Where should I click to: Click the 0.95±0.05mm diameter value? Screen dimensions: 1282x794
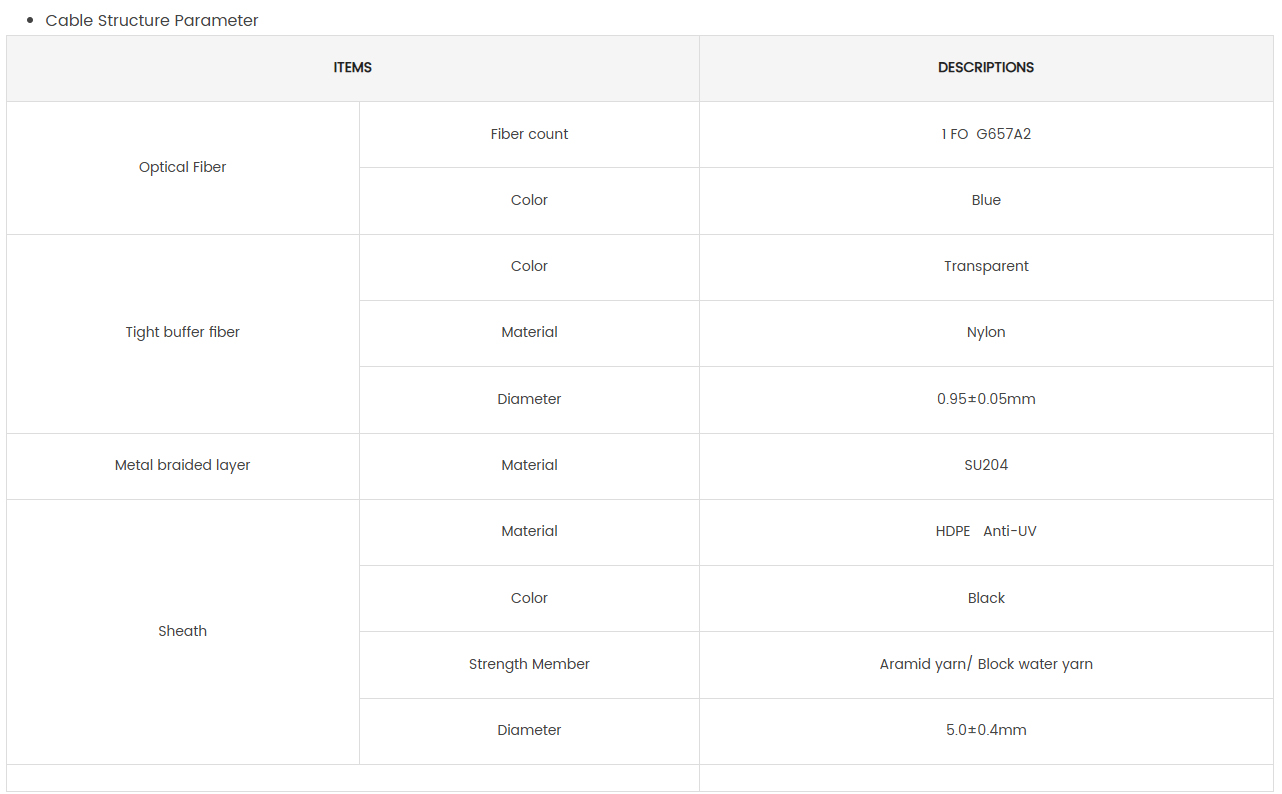[986, 399]
